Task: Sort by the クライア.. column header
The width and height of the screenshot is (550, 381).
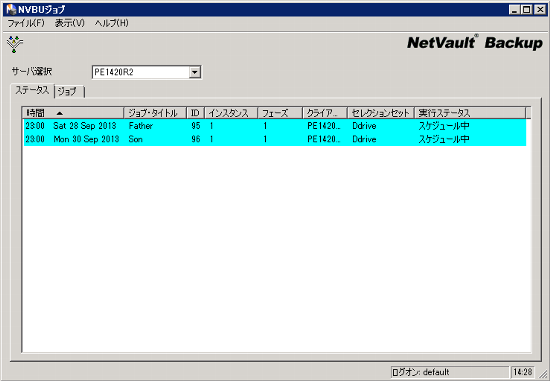Action: [x=325, y=113]
